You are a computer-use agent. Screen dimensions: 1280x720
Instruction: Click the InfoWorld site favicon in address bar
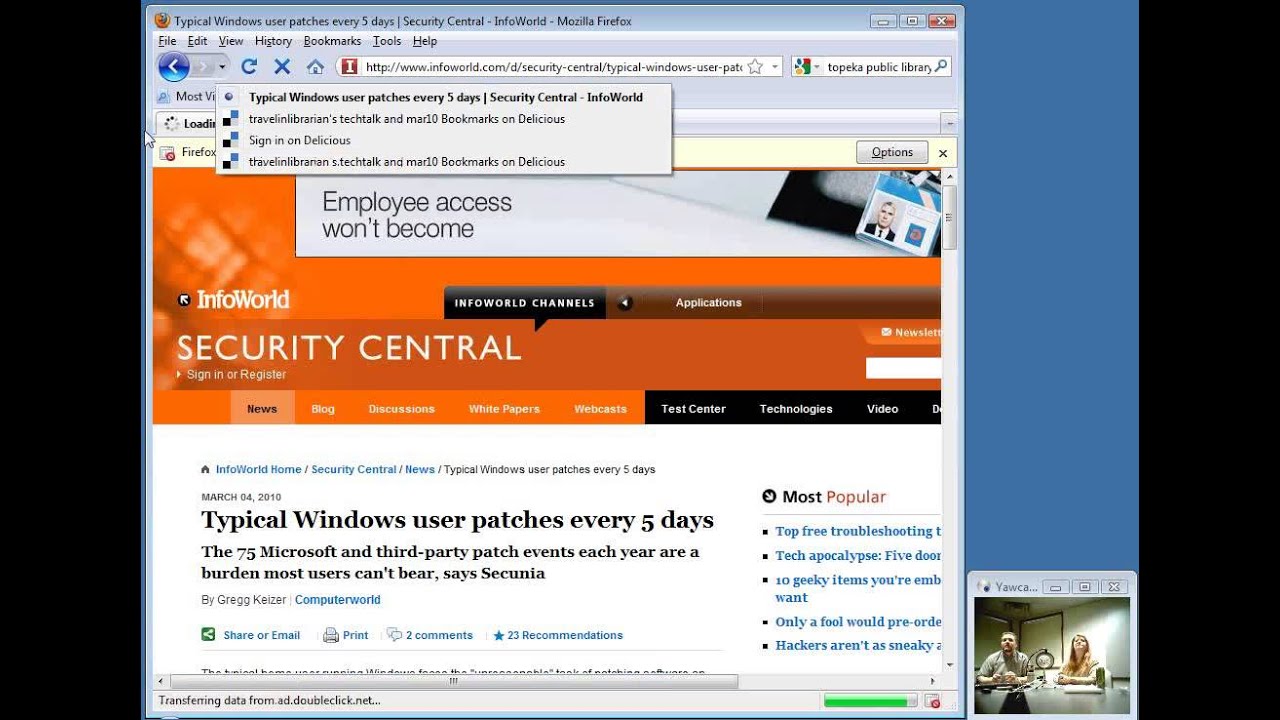[x=349, y=67]
